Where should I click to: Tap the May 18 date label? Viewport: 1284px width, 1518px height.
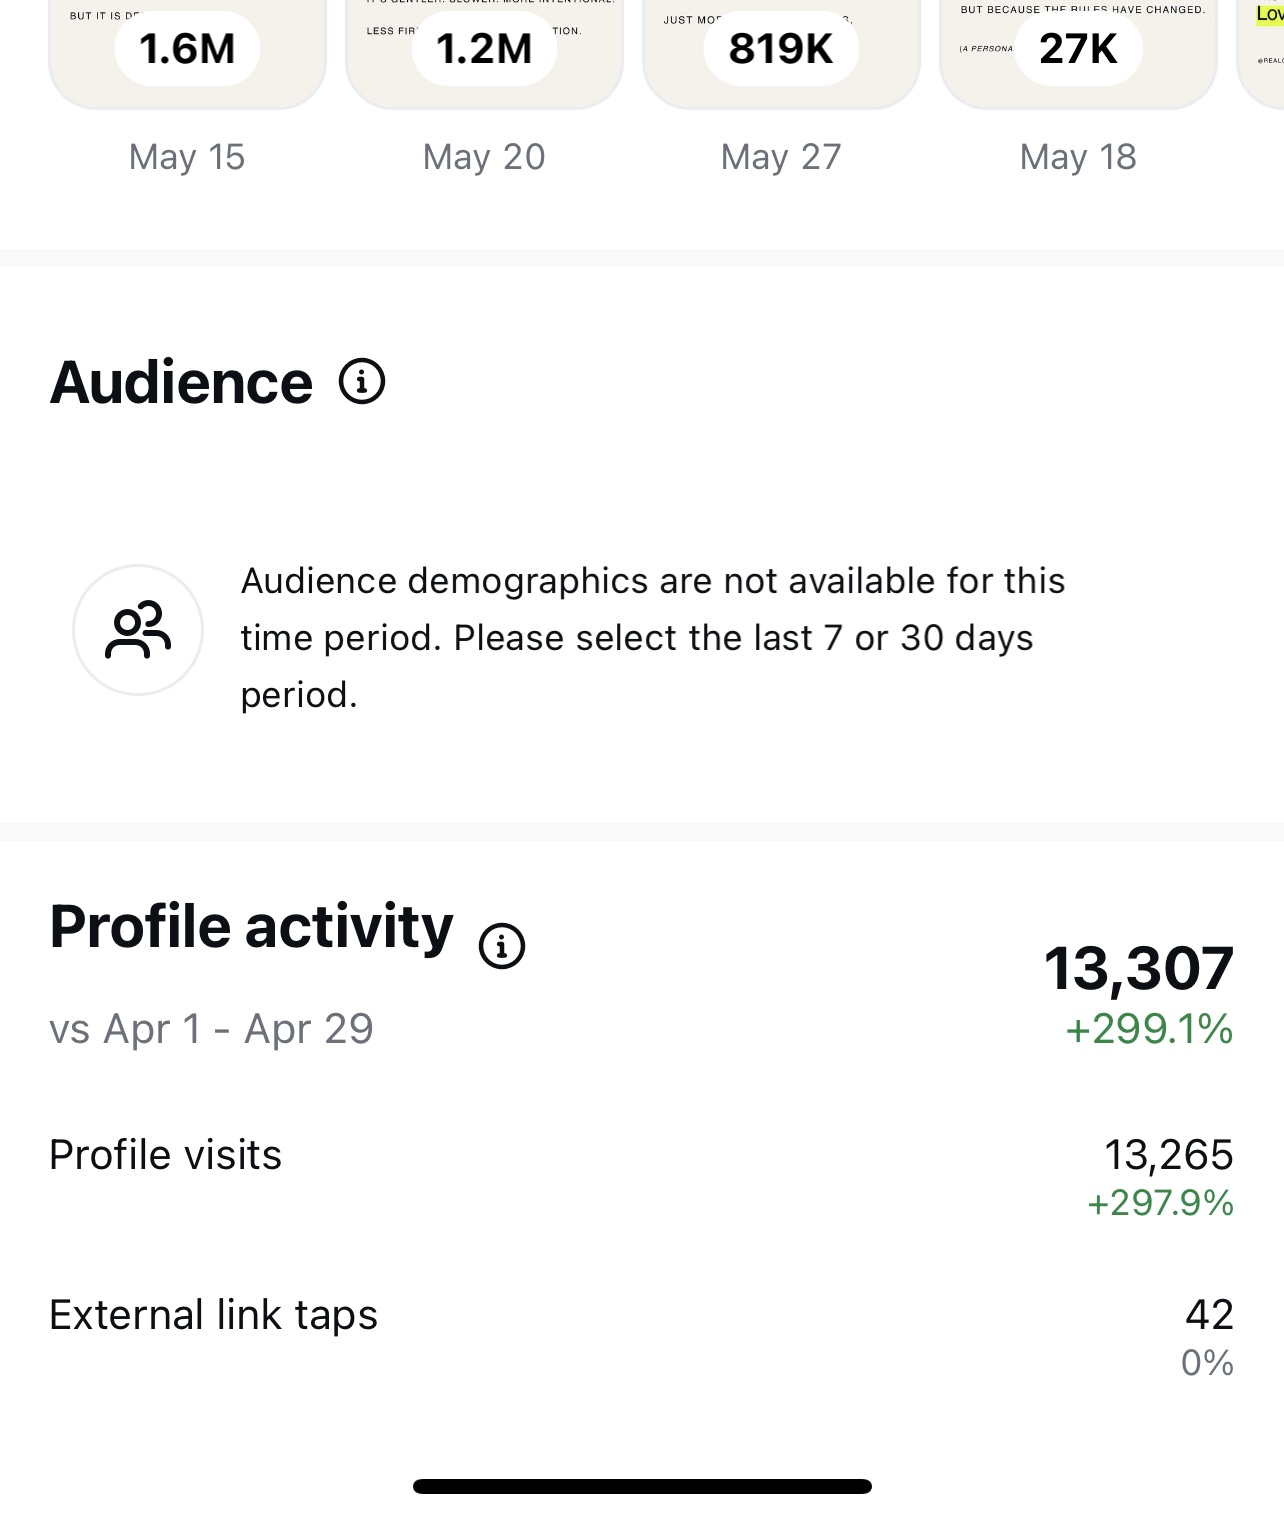coord(1078,157)
